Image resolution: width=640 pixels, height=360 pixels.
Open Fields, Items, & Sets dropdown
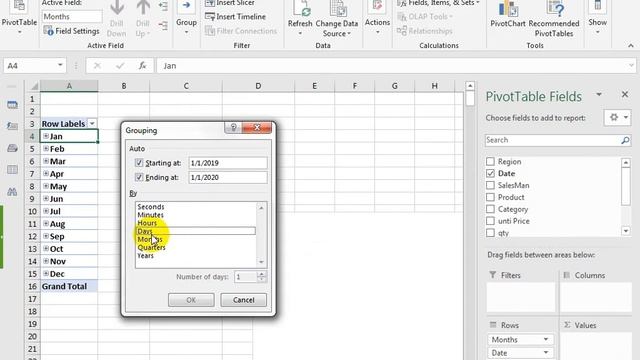438,3
